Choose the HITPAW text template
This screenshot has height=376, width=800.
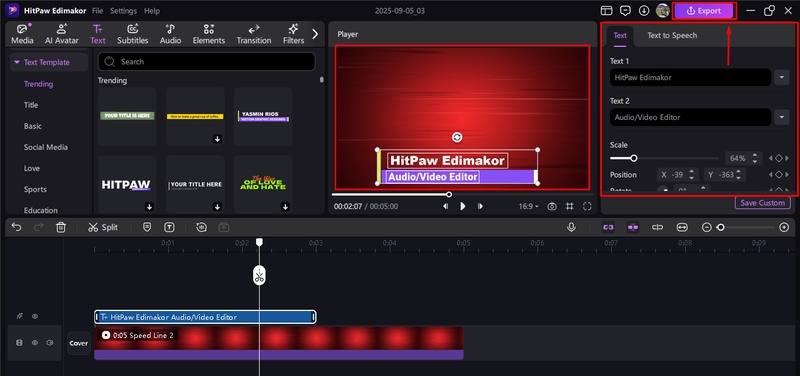coord(127,185)
